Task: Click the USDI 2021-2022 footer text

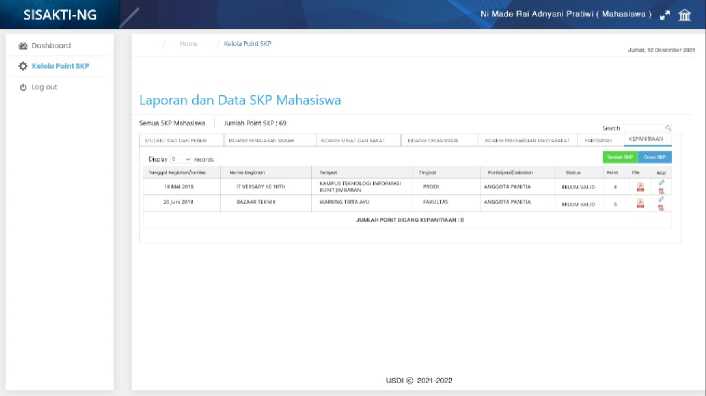Action: (x=419, y=380)
